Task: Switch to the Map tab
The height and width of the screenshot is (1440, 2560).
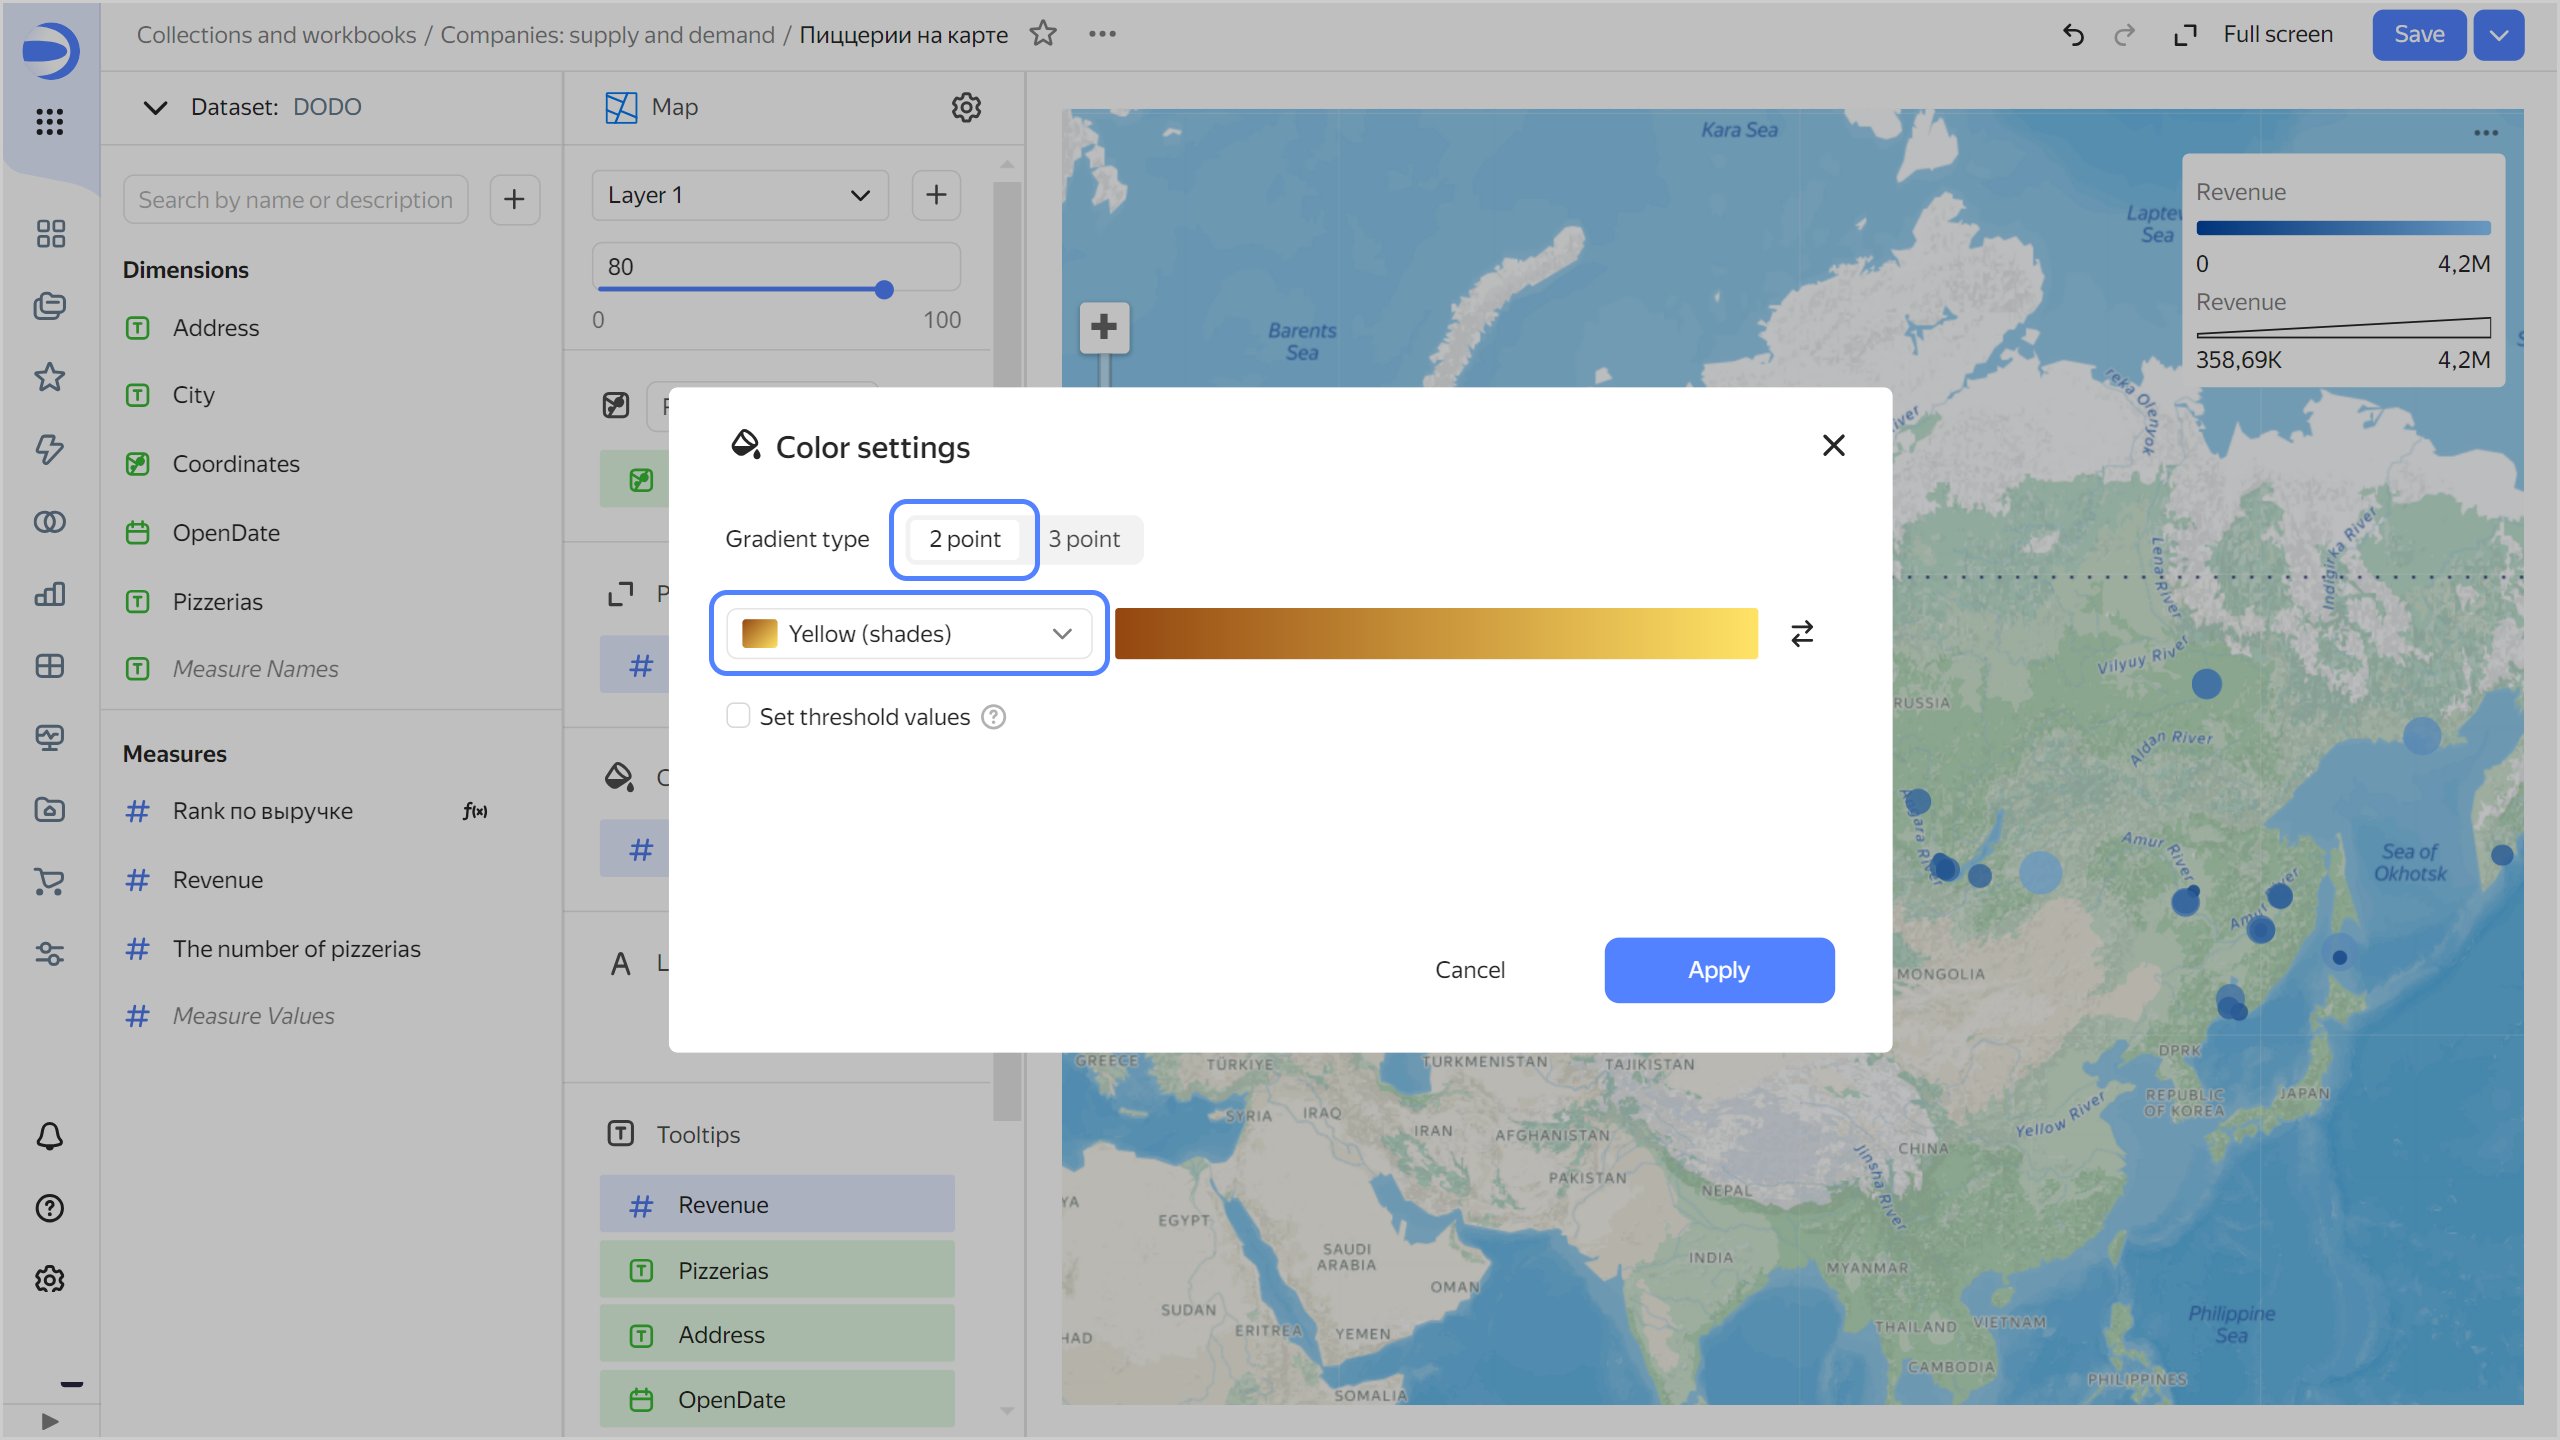Action: [673, 107]
